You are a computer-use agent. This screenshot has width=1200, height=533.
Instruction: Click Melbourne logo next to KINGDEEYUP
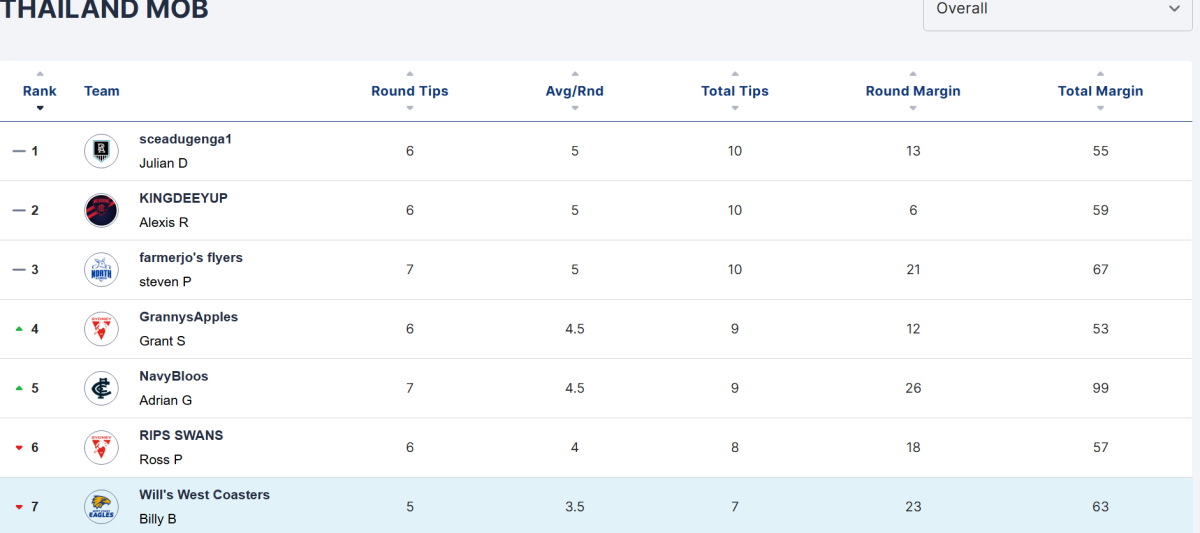coord(101,210)
